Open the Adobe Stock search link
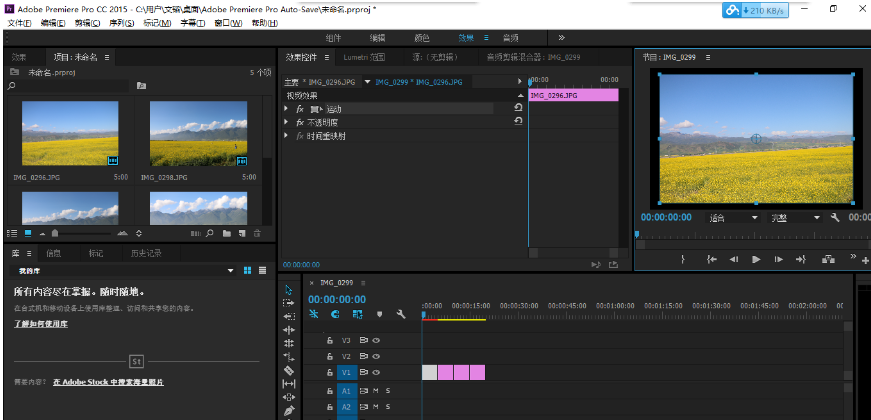Viewport: 871px width, 420px height. tap(108, 382)
